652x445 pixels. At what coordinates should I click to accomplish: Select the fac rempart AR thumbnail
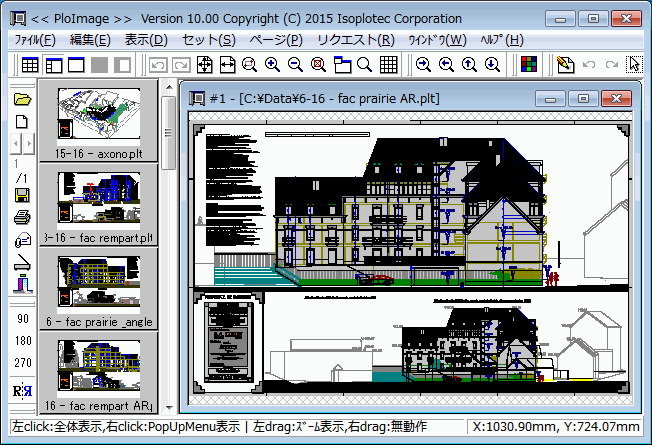99,372
